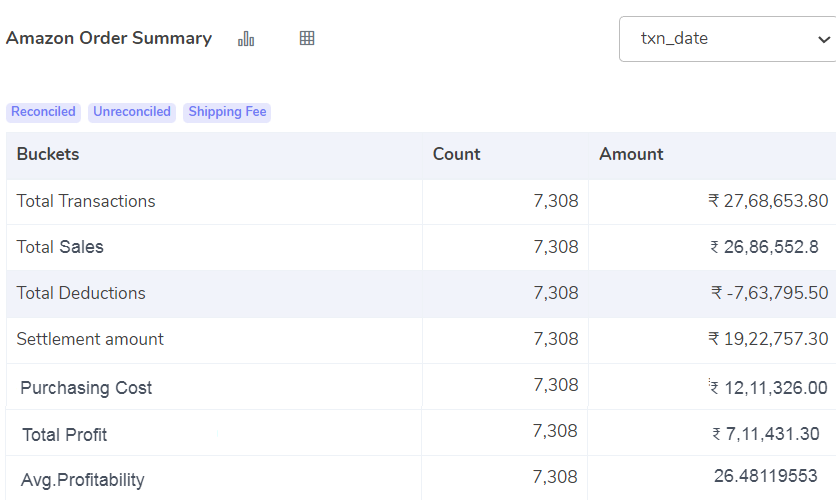Click the Count column header
The image size is (836, 500).
pyautogui.click(x=456, y=154)
